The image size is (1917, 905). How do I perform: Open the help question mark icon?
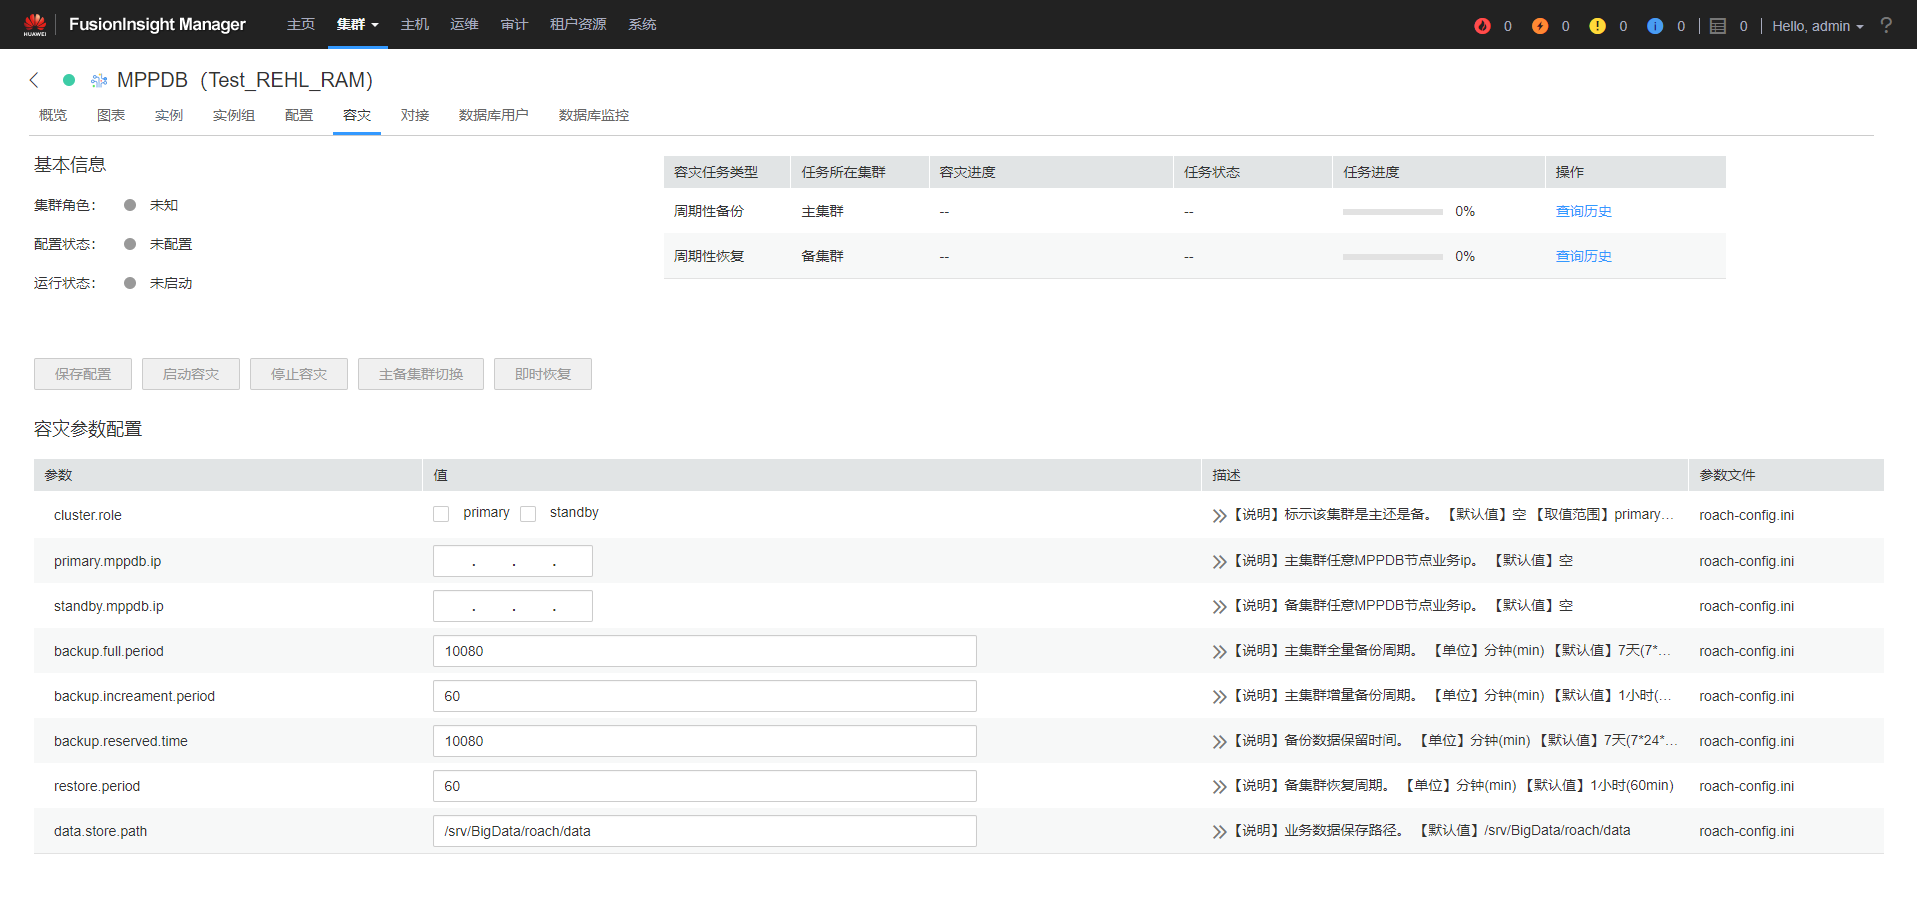[1886, 25]
